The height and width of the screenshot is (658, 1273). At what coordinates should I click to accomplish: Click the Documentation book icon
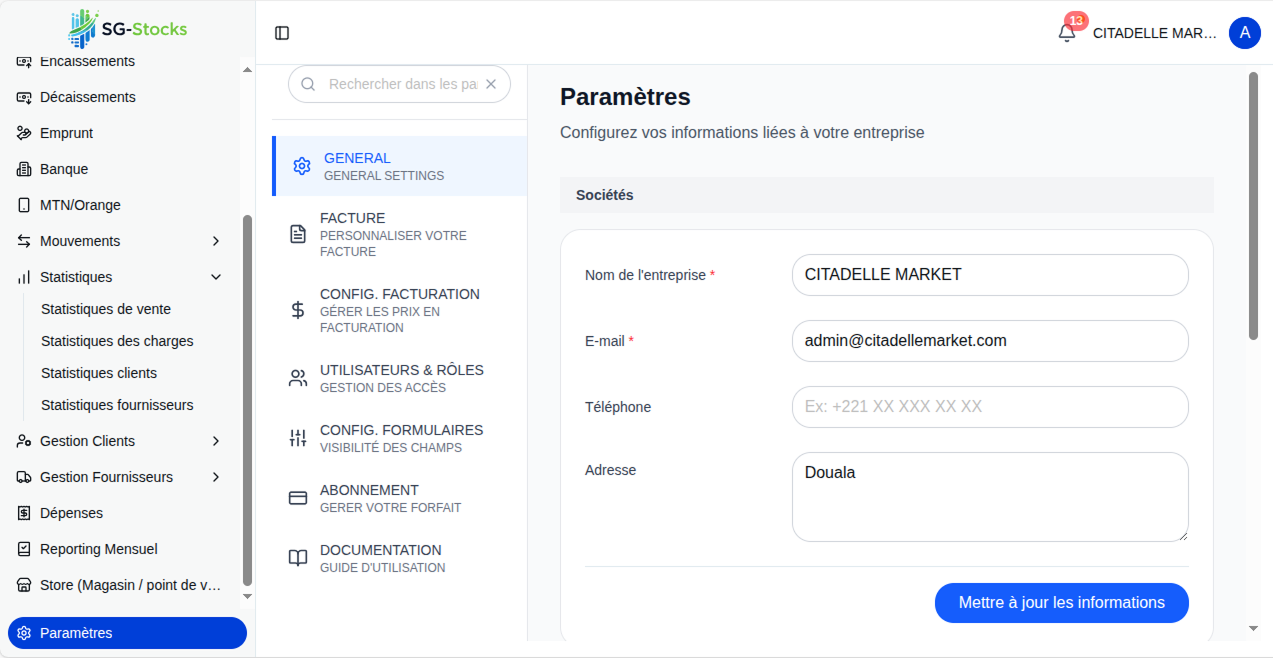(x=298, y=558)
